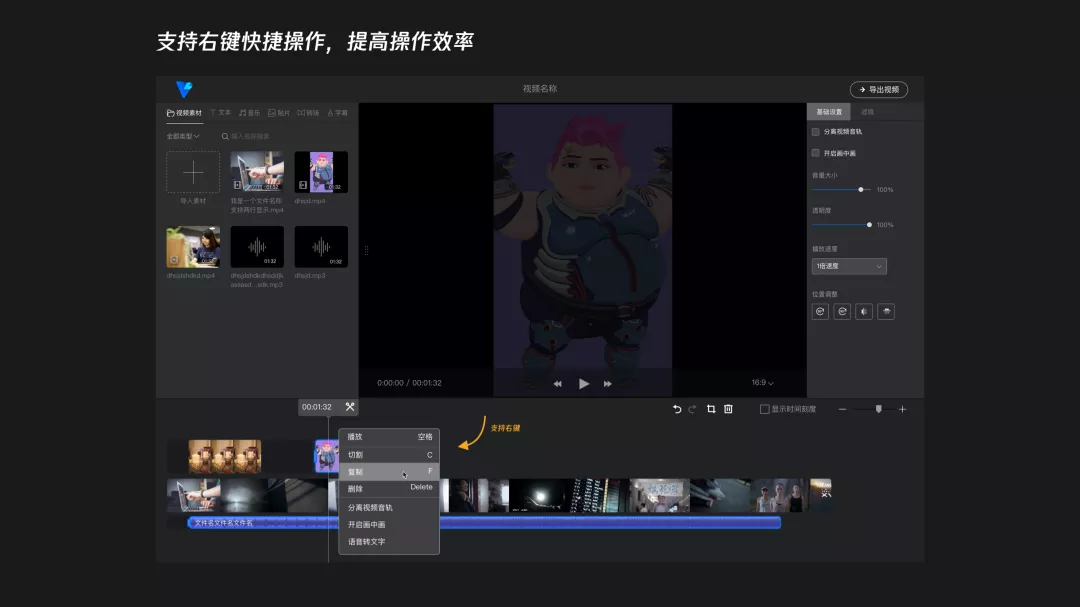The height and width of the screenshot is (607, 1080).
Task: Click the first rotate icon under 位置调整
Action: tap(820, 311)
